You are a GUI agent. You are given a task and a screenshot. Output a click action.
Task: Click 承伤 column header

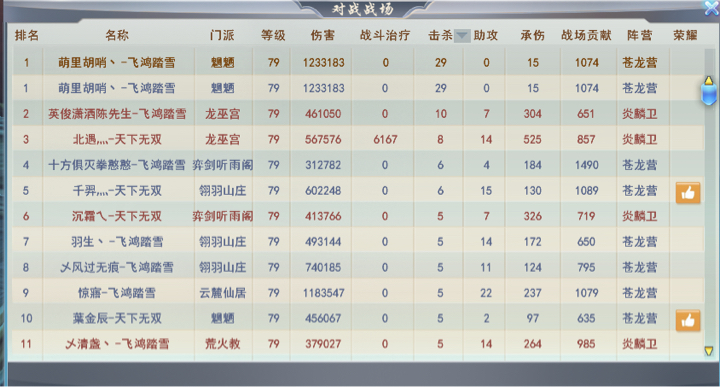533,35
